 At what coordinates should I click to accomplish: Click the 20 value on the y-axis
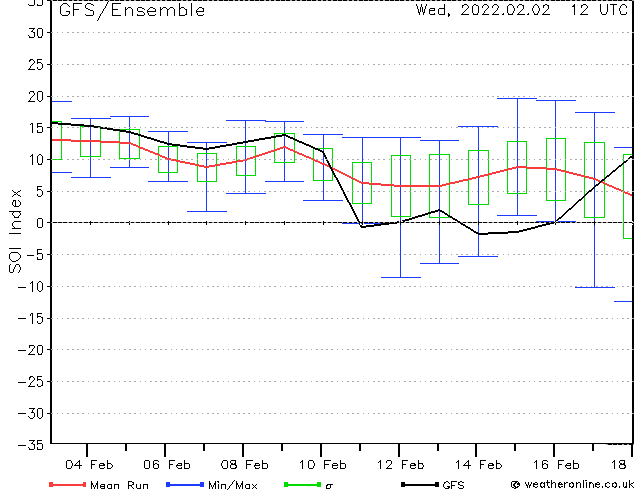tap(35, 96)
